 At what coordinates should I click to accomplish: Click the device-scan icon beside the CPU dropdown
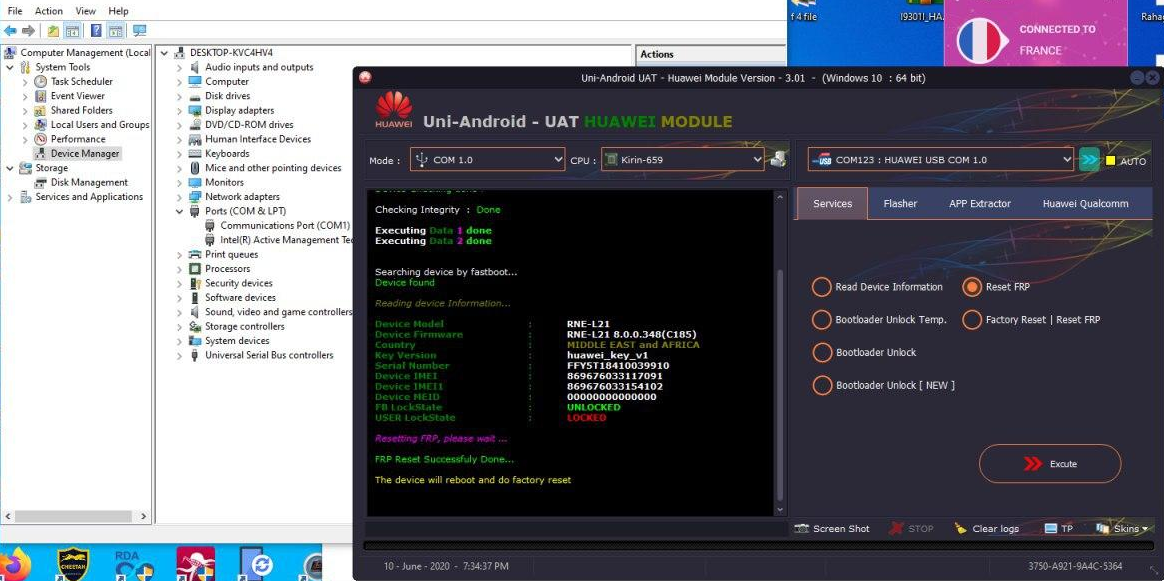point(778,158)
